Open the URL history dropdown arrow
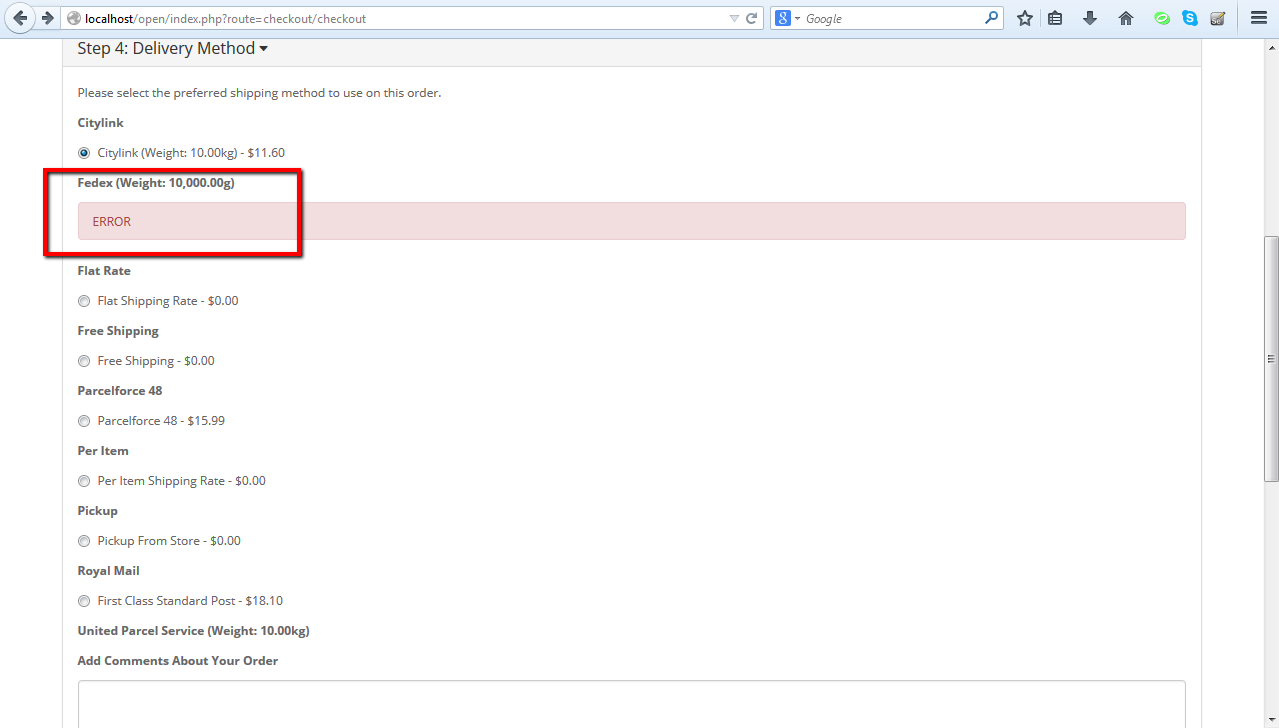The width and height of the screenshot is (1279, 728). click(x=734, y=18)
